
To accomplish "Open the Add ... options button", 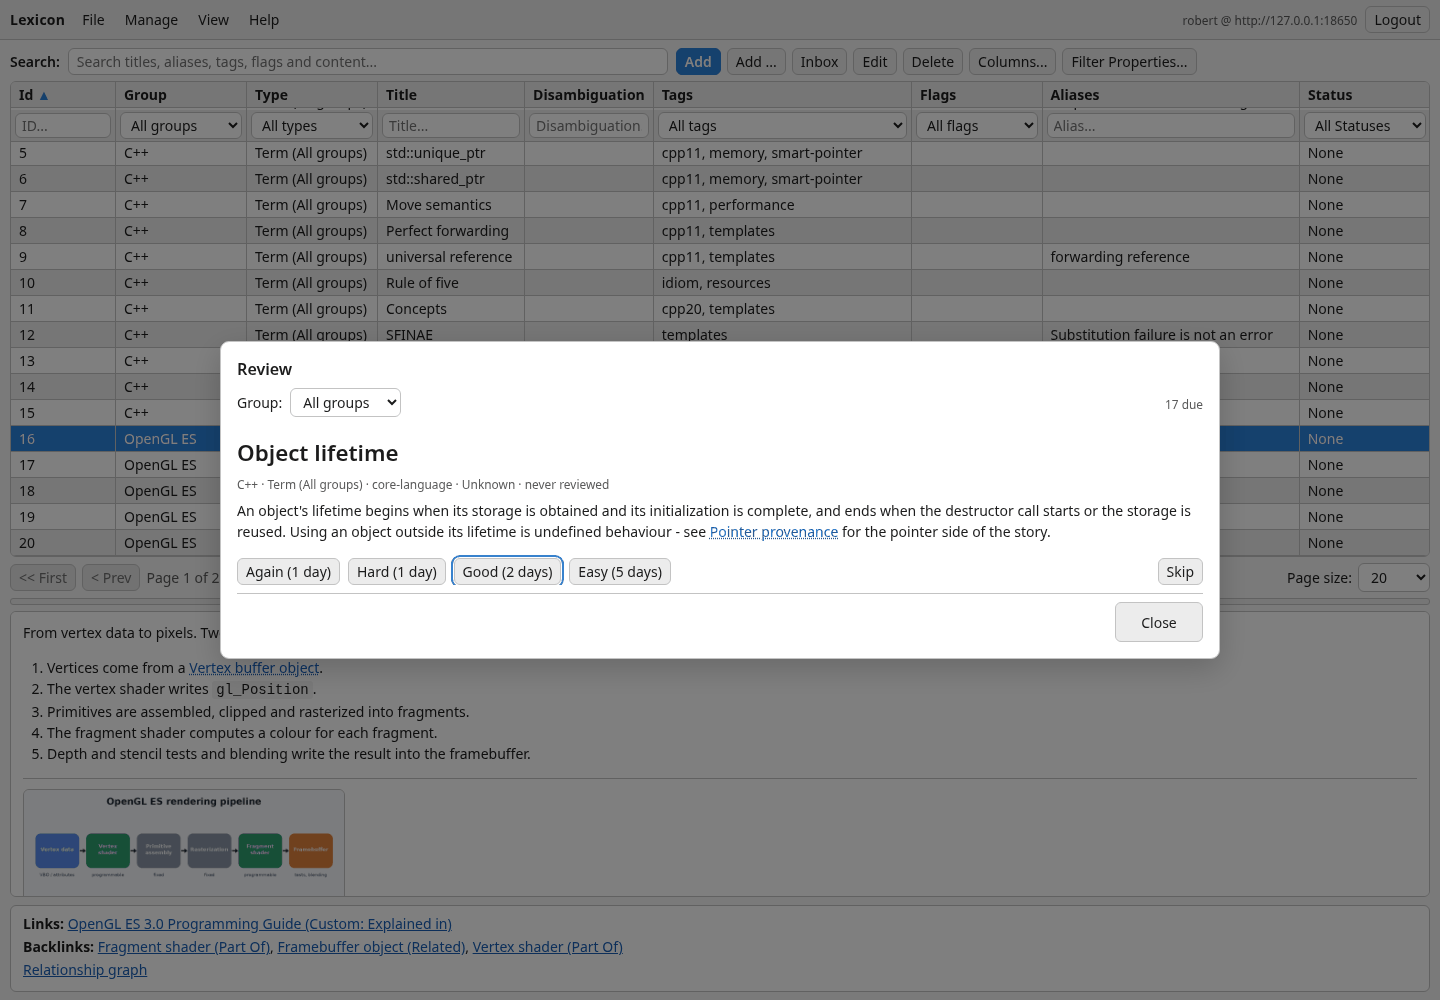I will [756, 62].
